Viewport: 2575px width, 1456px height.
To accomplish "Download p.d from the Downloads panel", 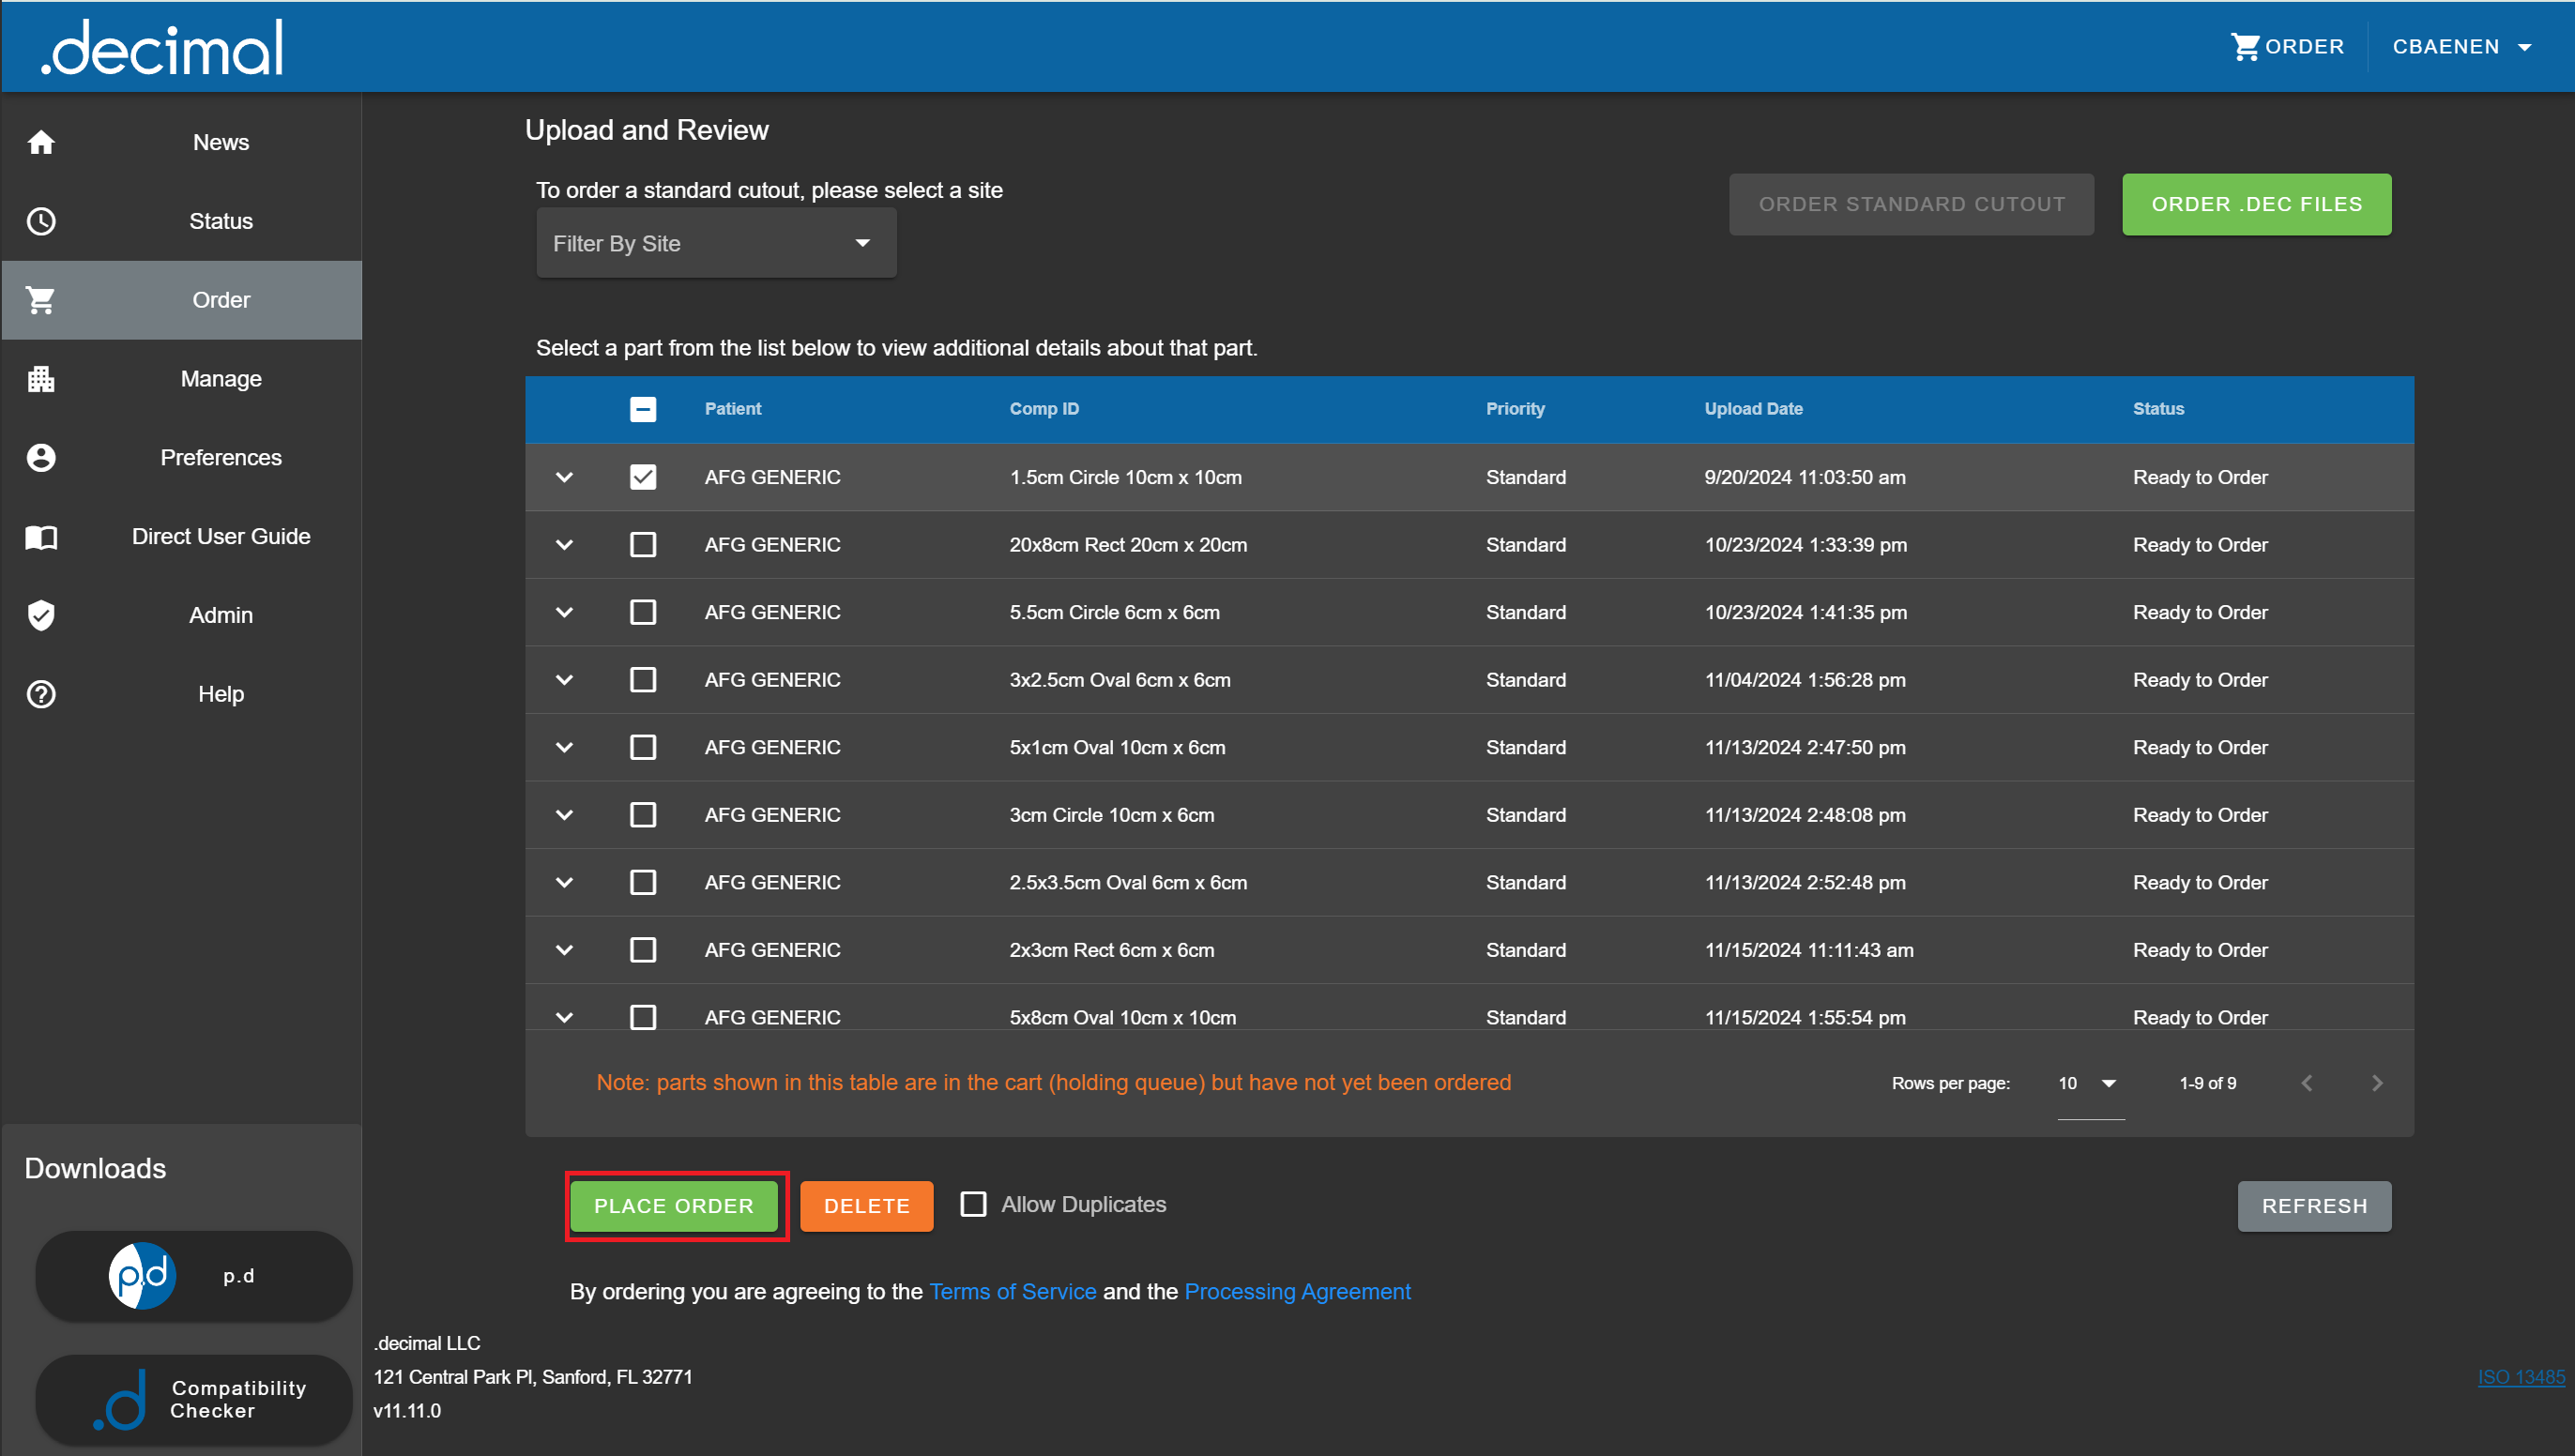I will coord(194,1276).
